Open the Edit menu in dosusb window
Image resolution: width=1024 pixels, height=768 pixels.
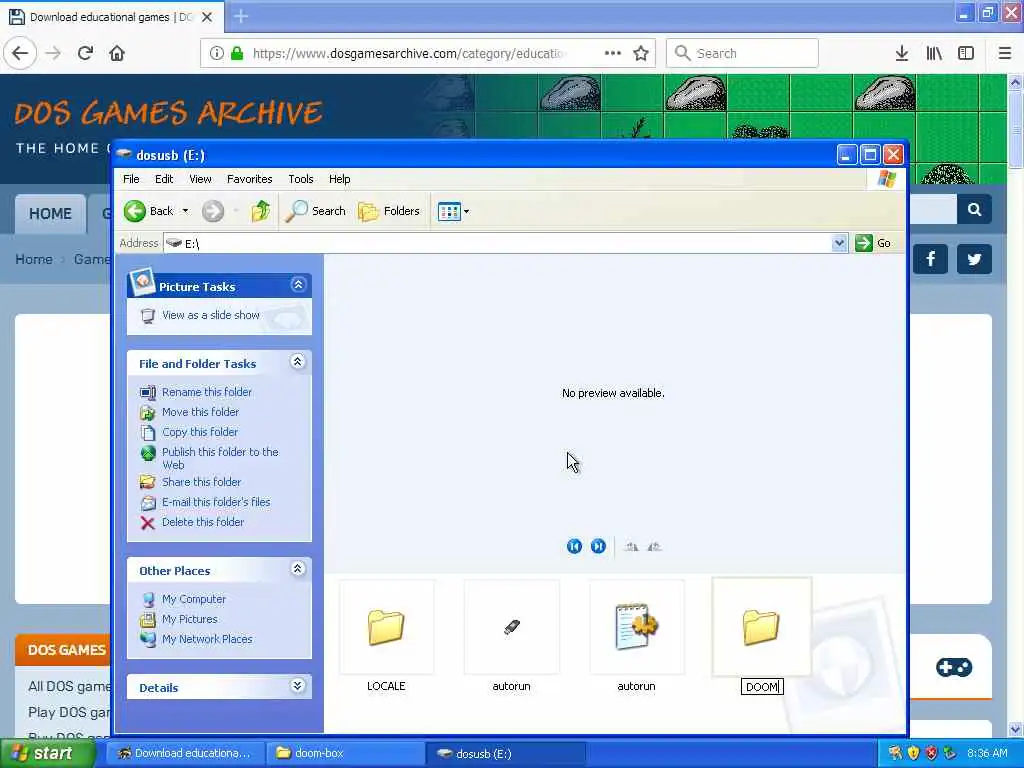164,179
